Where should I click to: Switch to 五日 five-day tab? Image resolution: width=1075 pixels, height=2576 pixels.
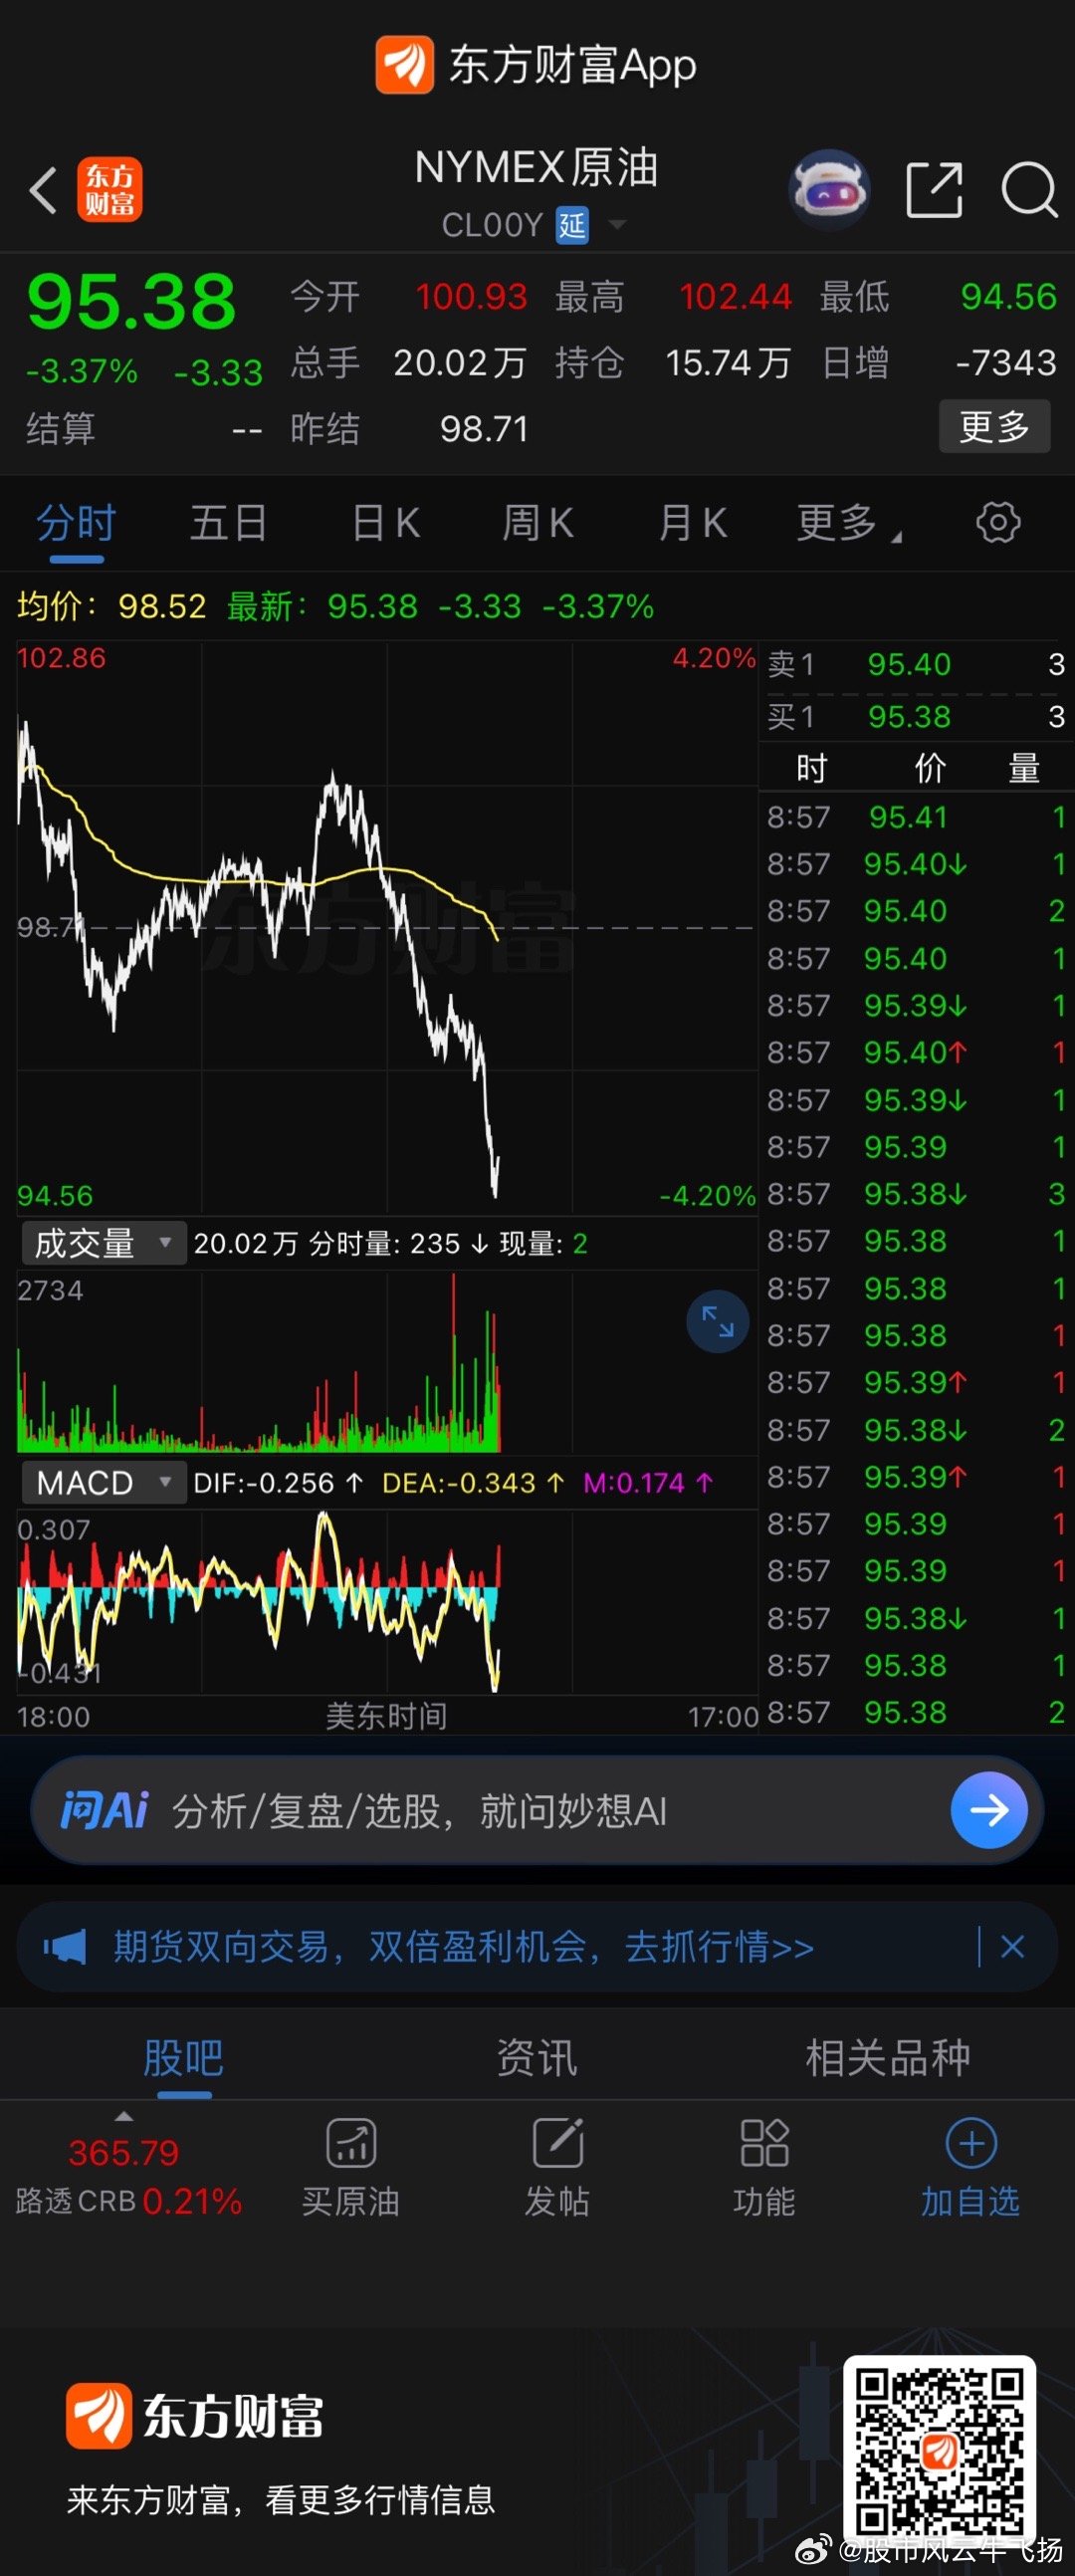pyautogui.click(x=229, y=523)
